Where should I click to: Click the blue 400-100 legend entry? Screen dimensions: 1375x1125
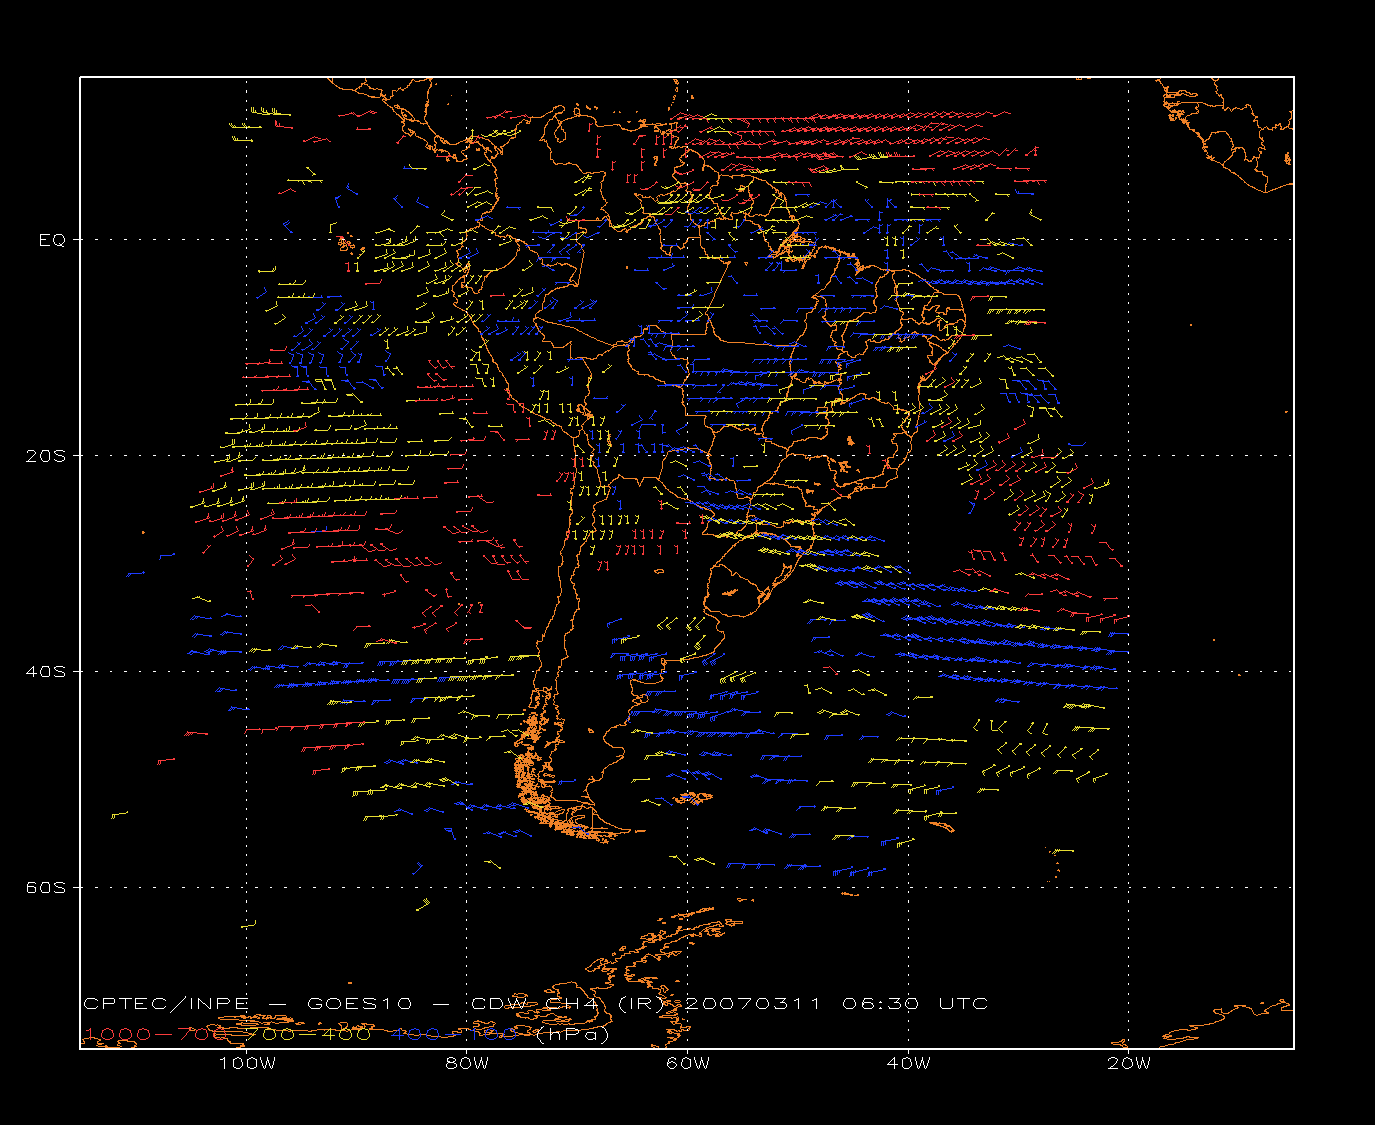(455, 1034)
